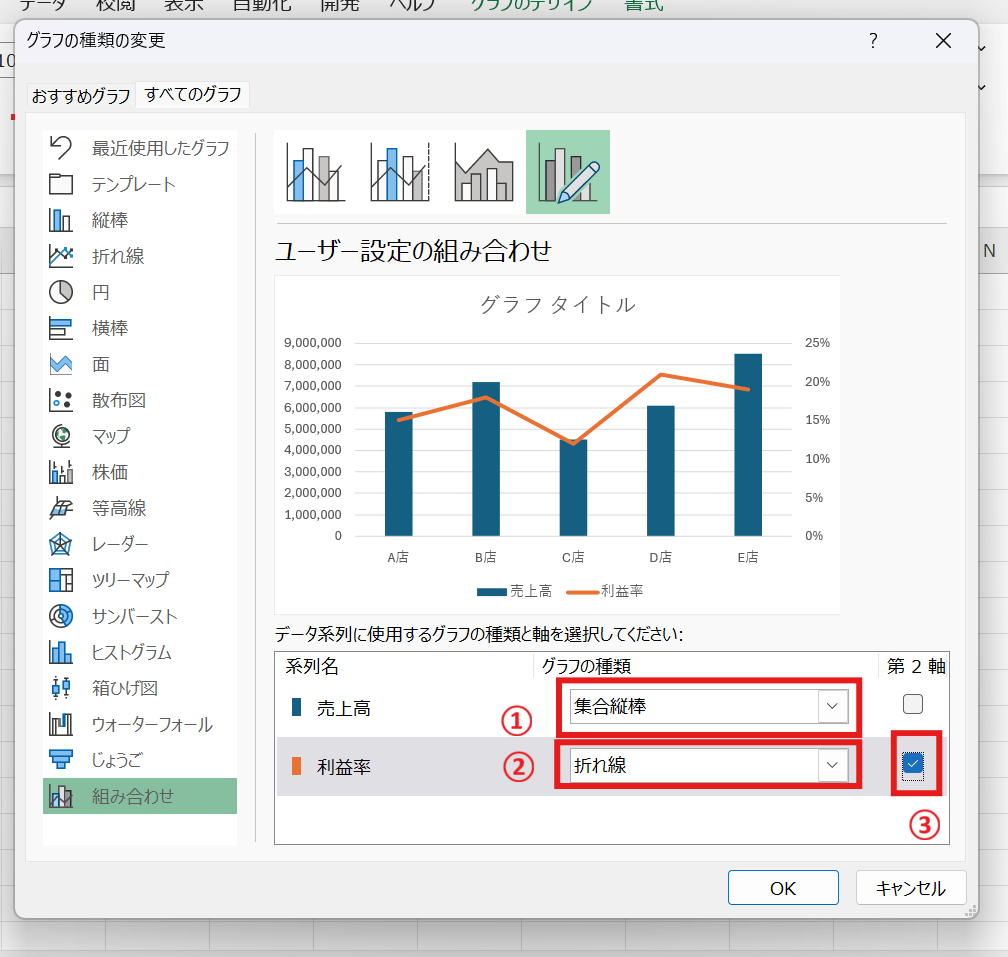Select column-line on secondary axis icon
Viewport: 1008px width, 957px height.
click(x=399, y=172)
